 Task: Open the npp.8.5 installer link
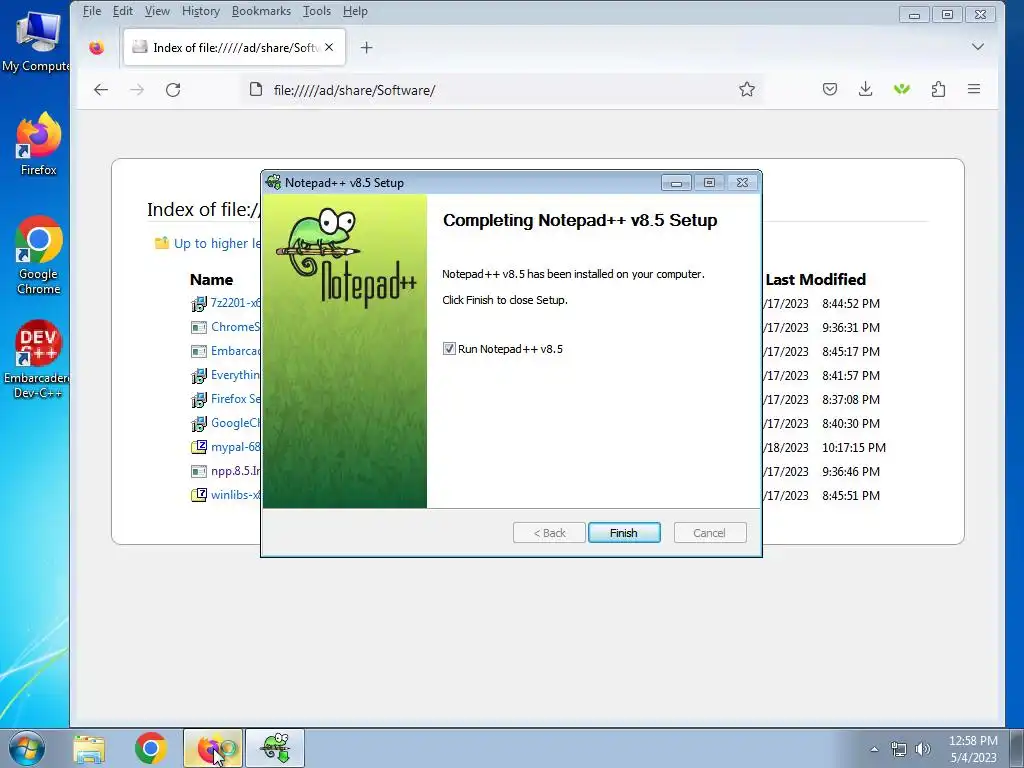pos(235,471)
